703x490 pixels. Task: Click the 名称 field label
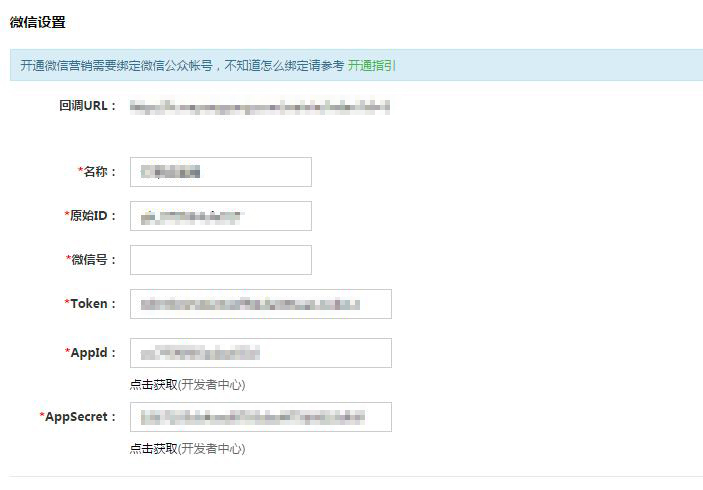pyautogui.click(x=98, y=172)
